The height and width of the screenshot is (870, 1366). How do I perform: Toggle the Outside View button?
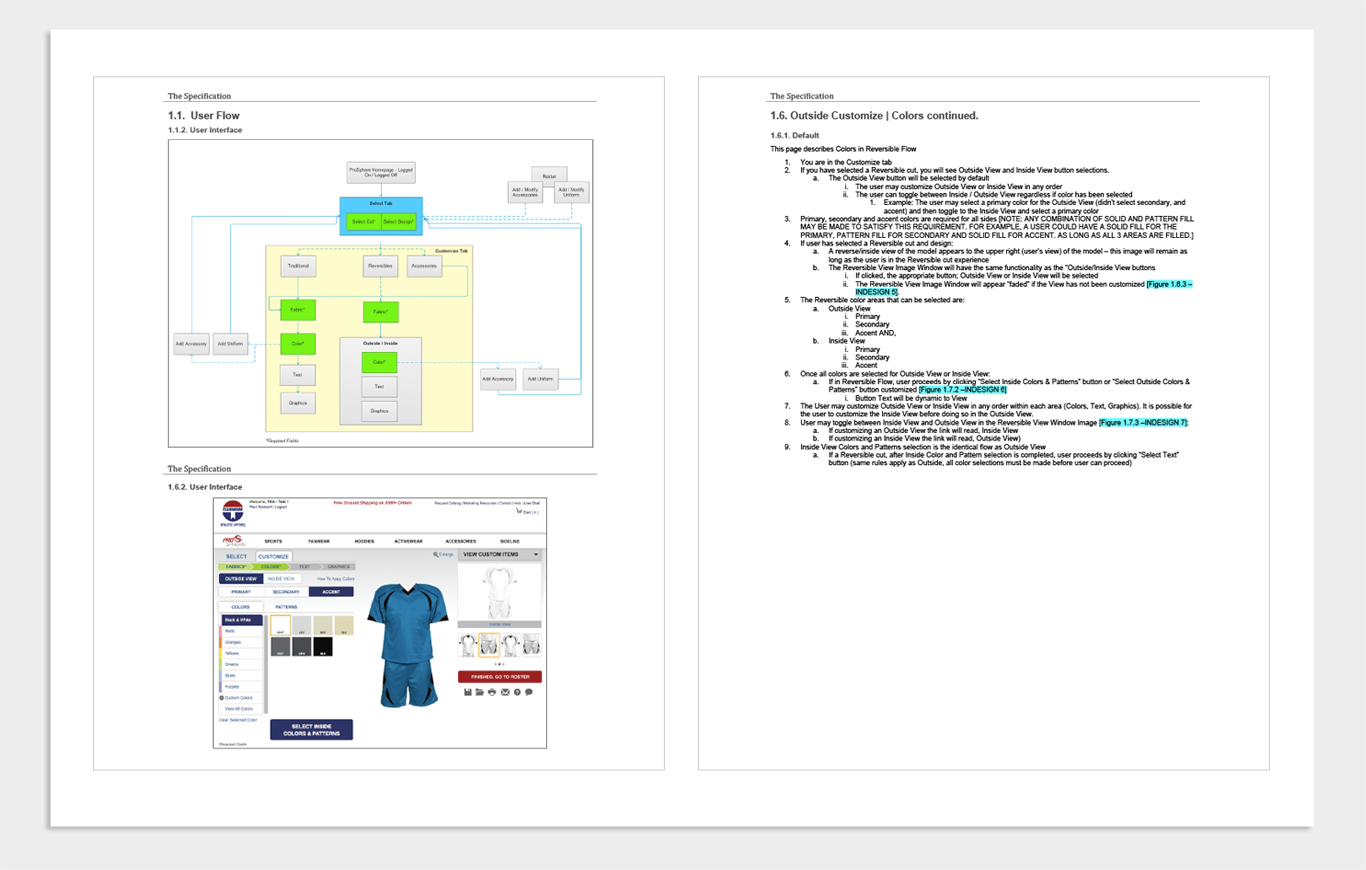point(241,579)
